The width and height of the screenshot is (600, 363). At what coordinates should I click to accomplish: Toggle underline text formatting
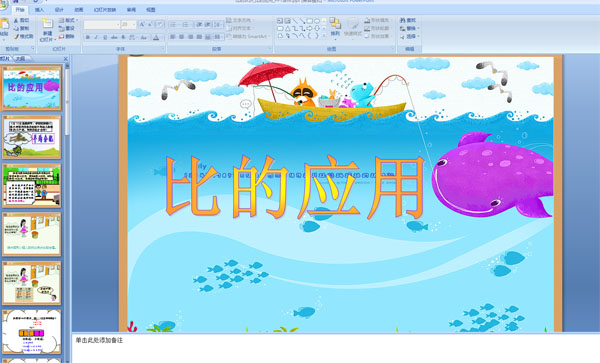[x=105, y=37]
